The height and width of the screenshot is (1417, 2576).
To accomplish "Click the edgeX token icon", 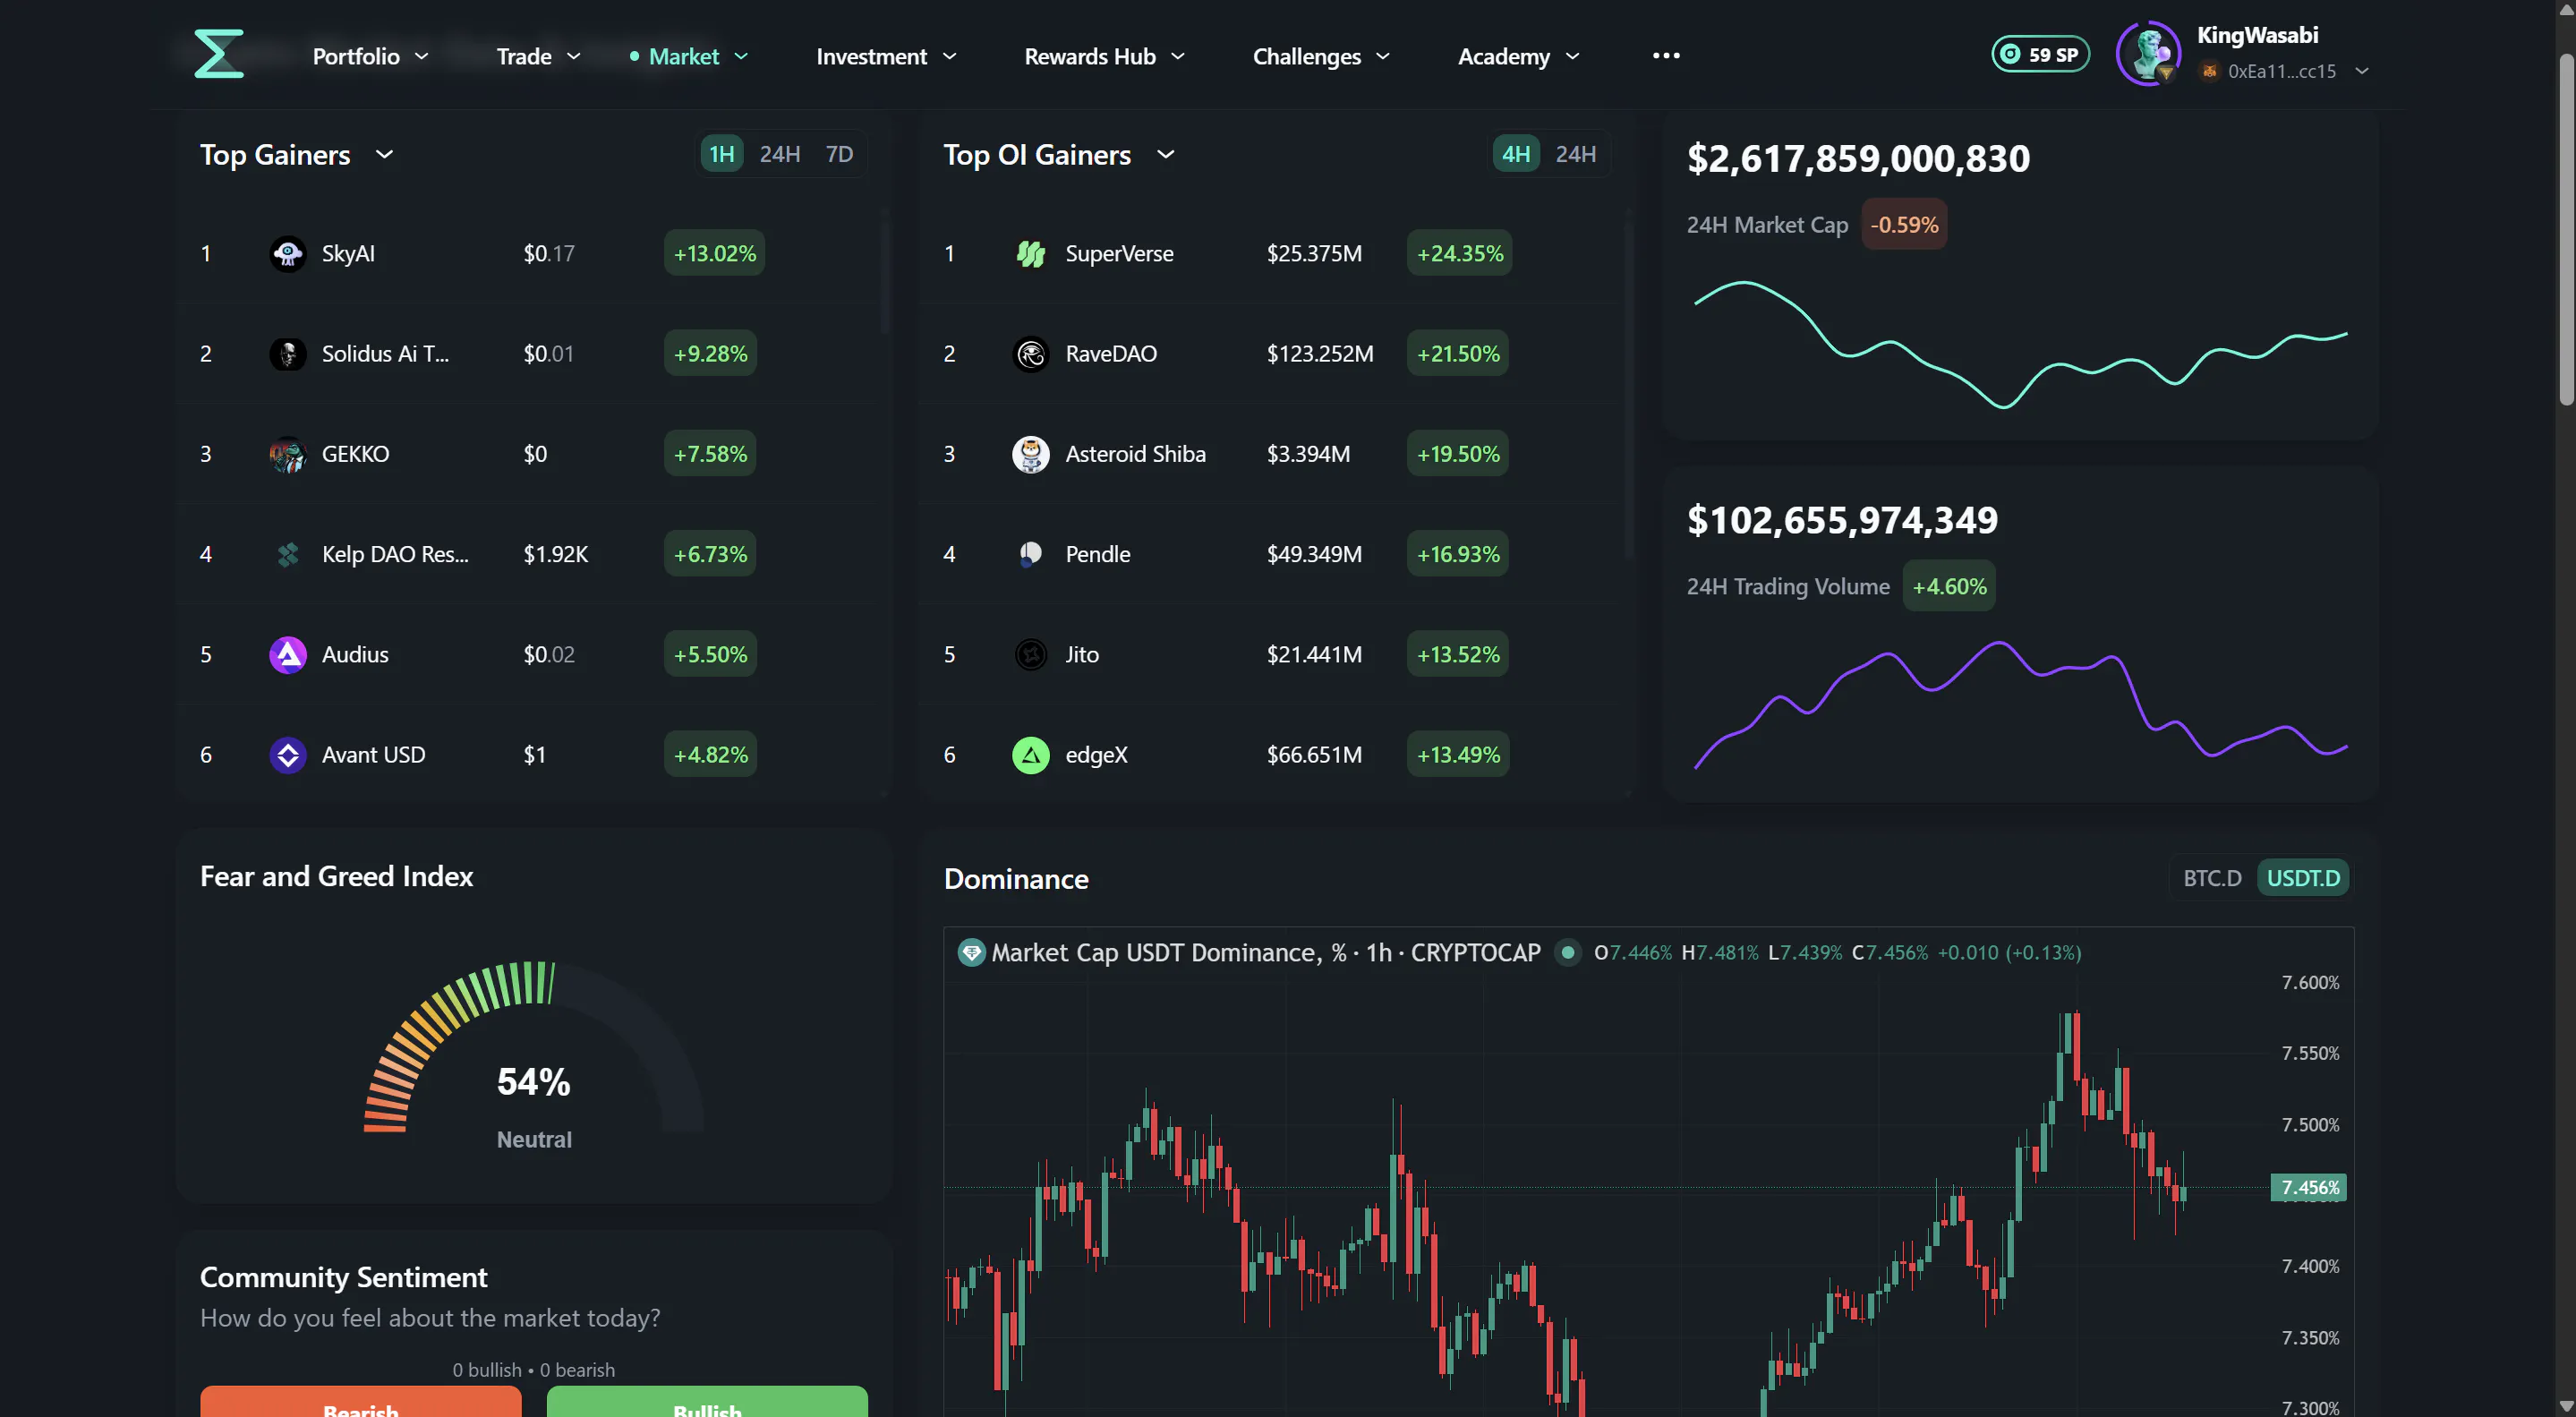I will click(x=1031, y=754).
